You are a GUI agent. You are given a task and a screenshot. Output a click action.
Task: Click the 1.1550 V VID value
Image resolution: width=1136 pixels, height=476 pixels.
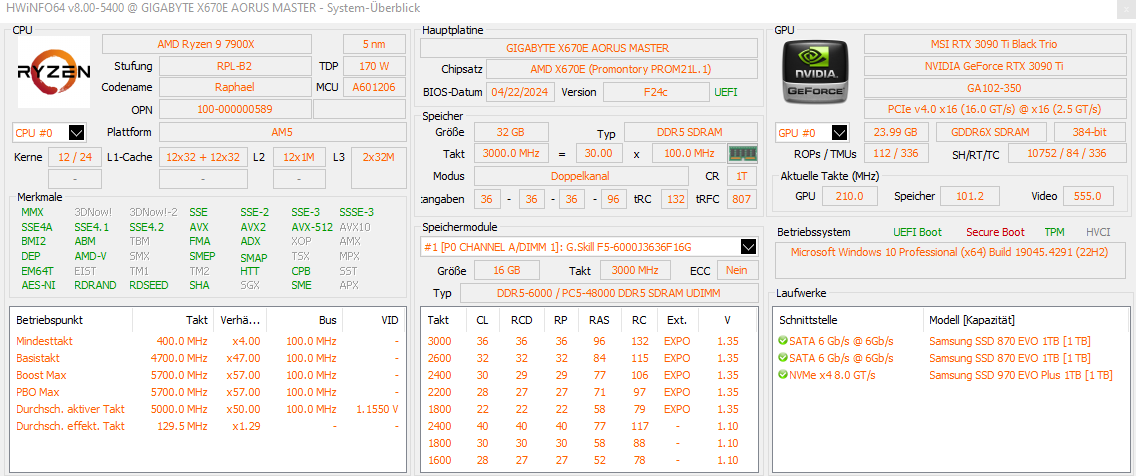click(377, 409)
